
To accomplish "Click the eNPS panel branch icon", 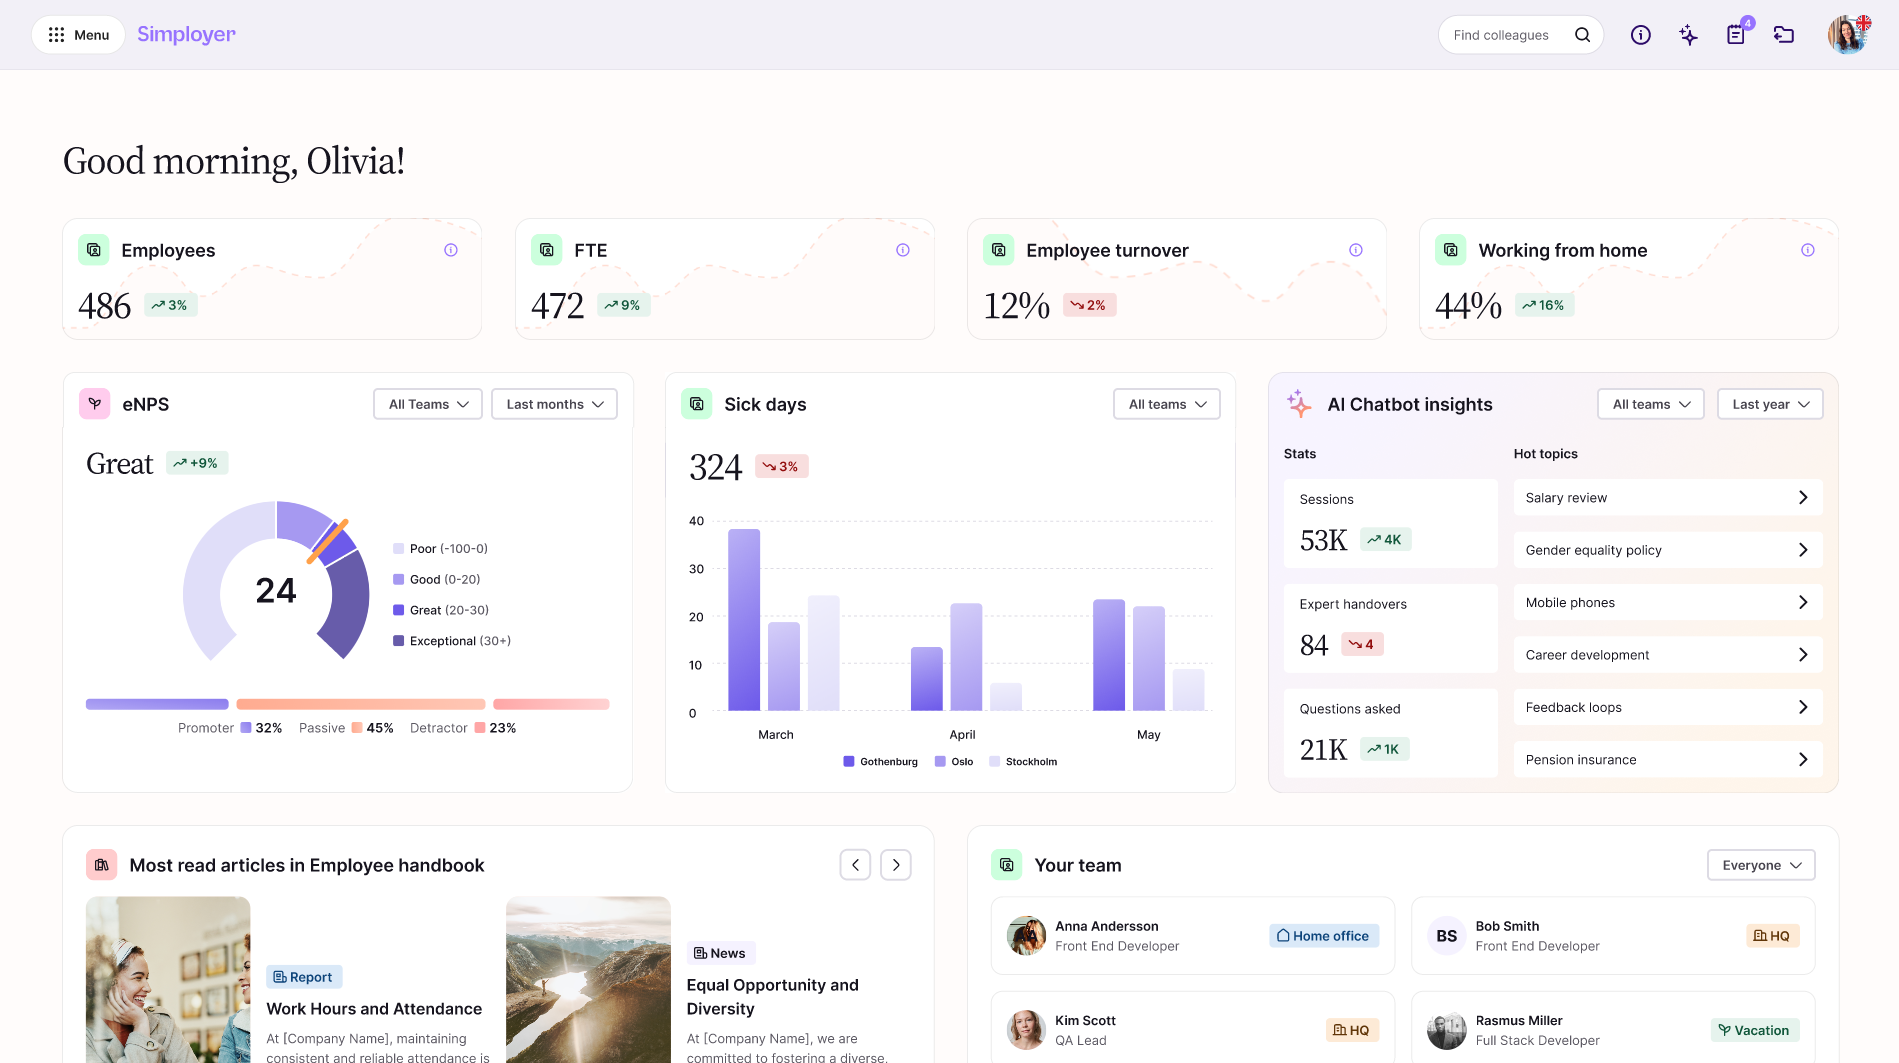I will (x=94, y=404).
